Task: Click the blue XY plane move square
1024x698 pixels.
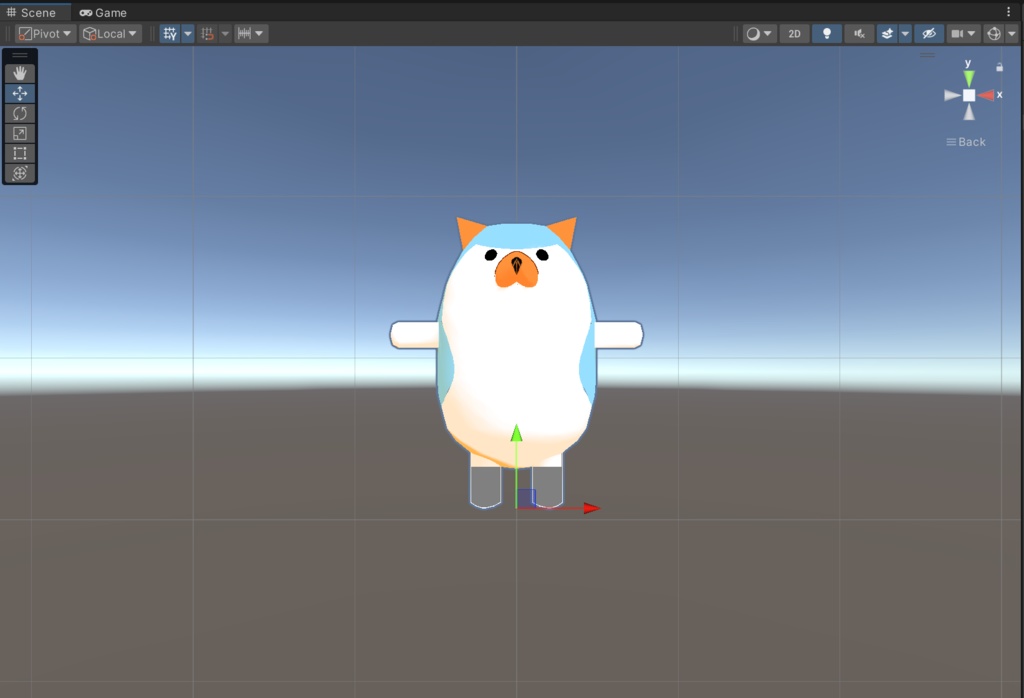Action: [x=526, y=498]
